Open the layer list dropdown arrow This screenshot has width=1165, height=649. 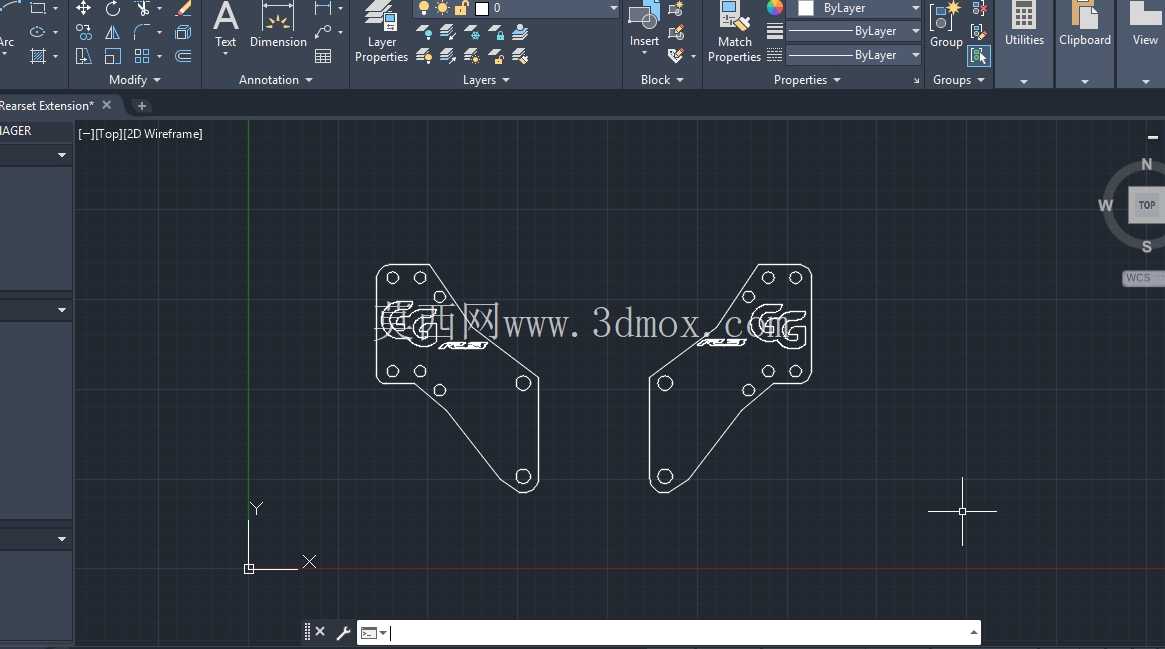pyautogui.click(x=614, y=8)
